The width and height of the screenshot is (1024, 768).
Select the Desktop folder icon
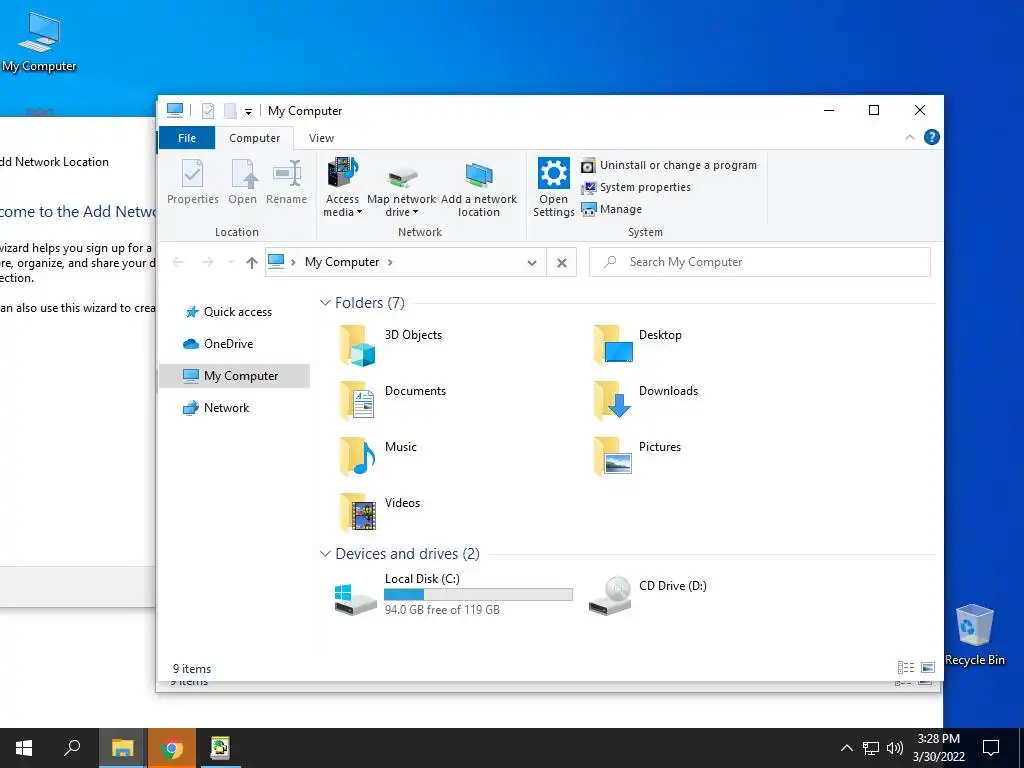click(x=613, y=345)
